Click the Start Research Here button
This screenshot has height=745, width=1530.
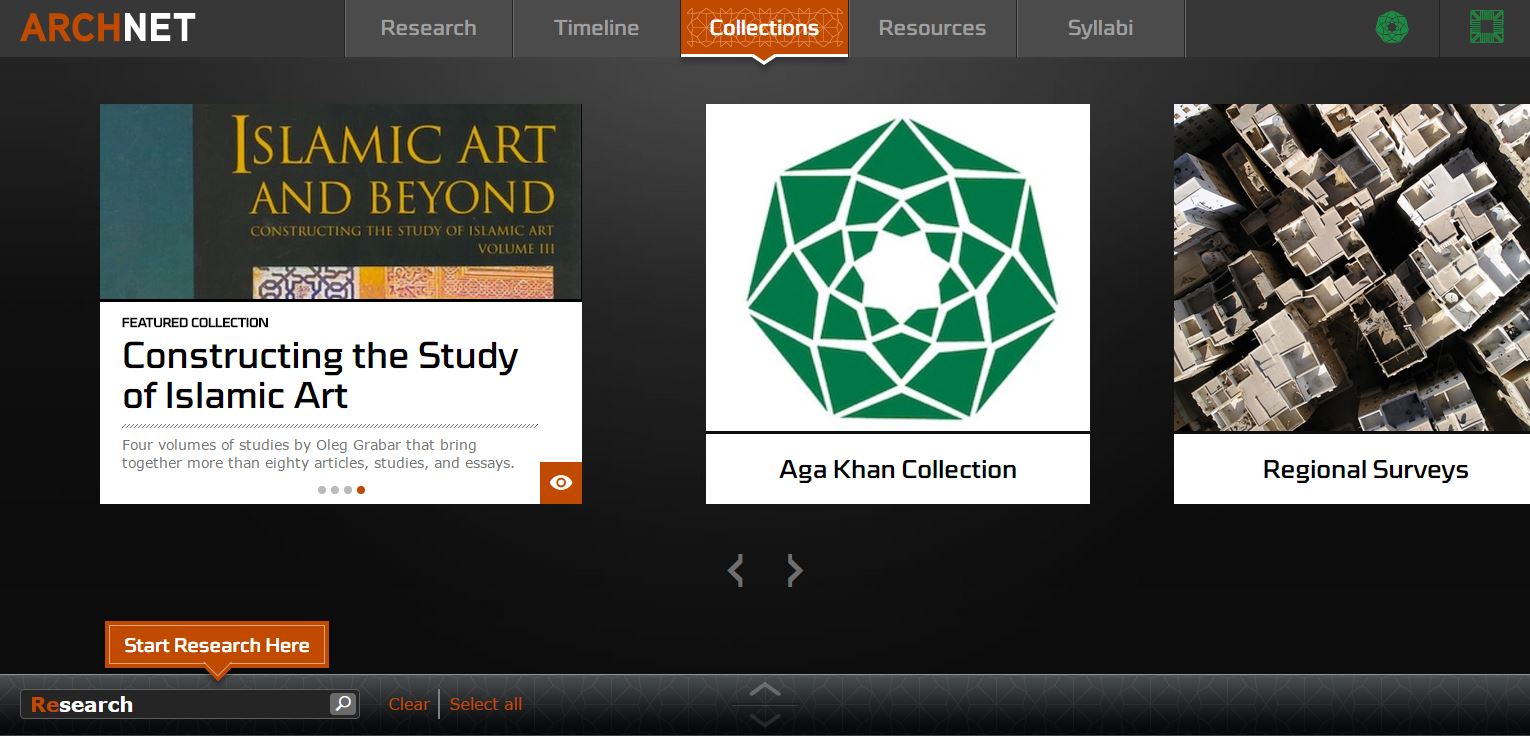(216, 645)
